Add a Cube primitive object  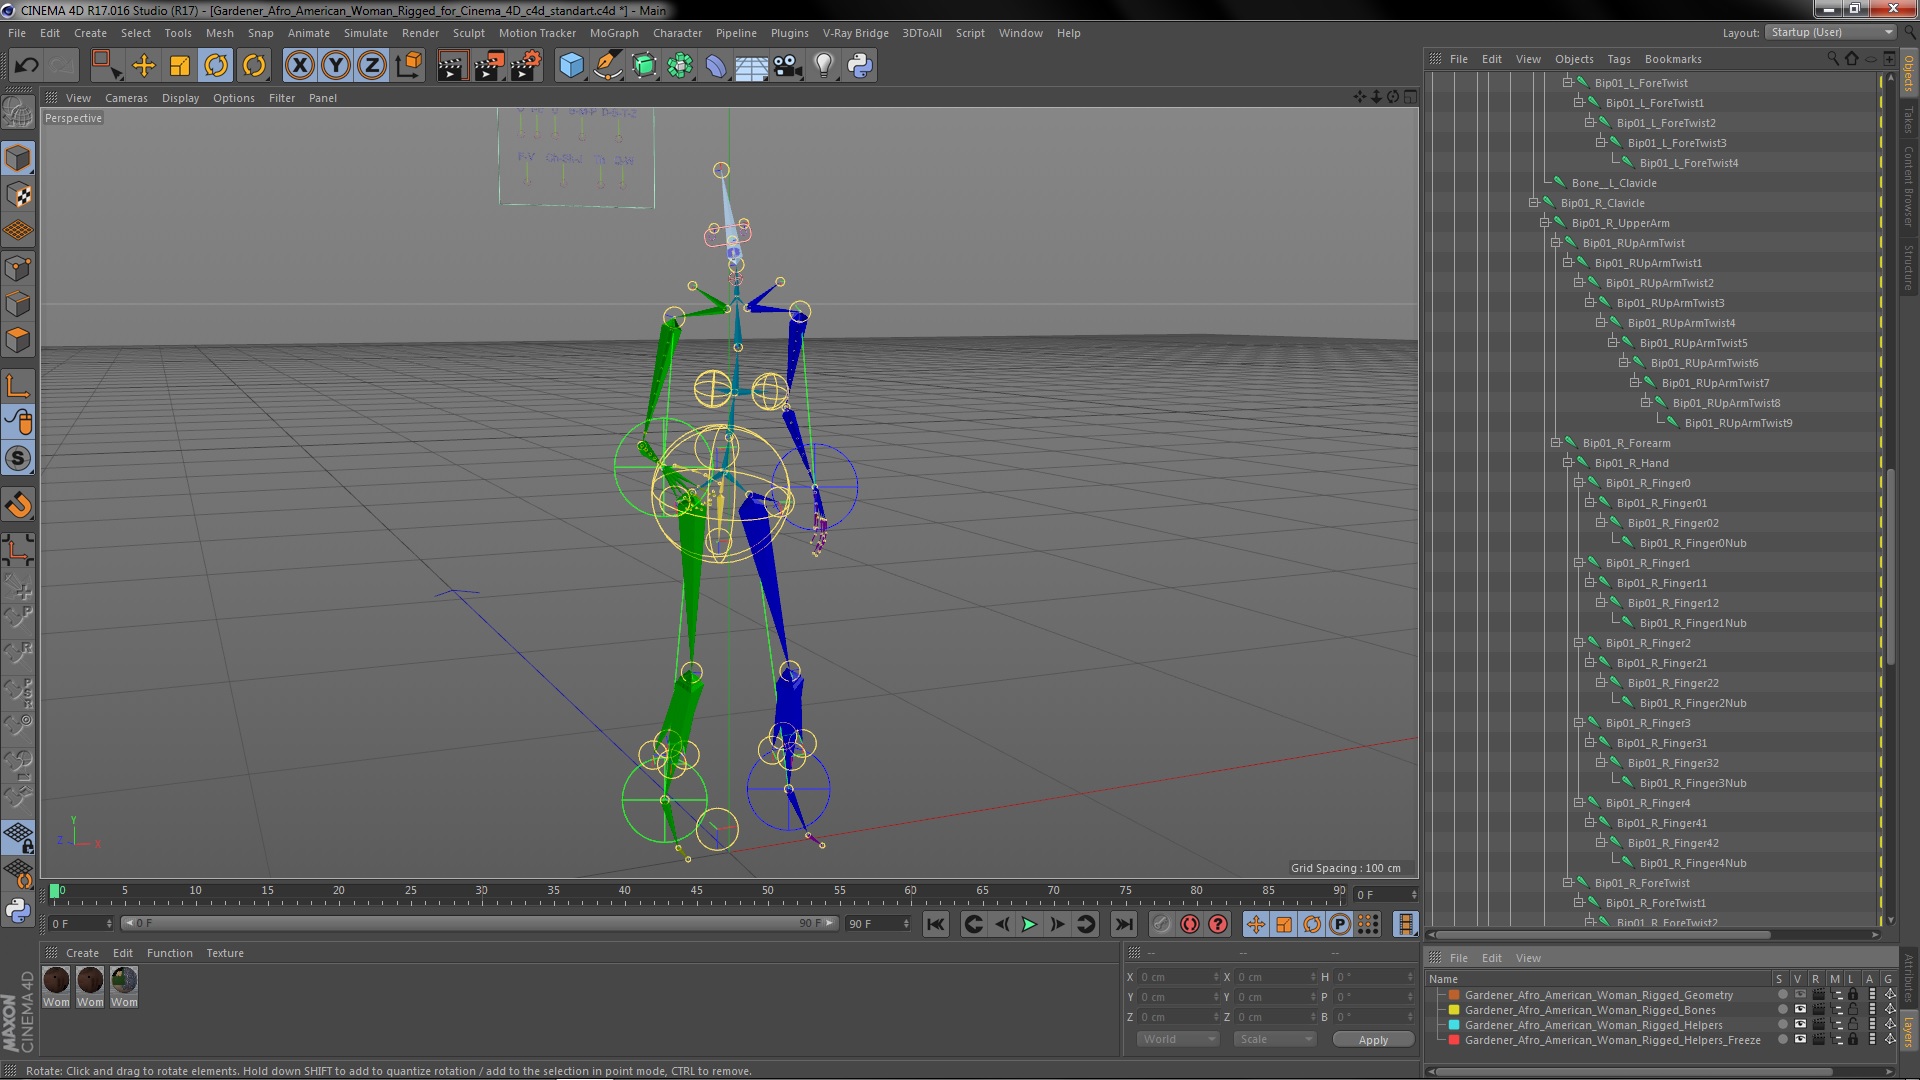(x=571, y=66)
